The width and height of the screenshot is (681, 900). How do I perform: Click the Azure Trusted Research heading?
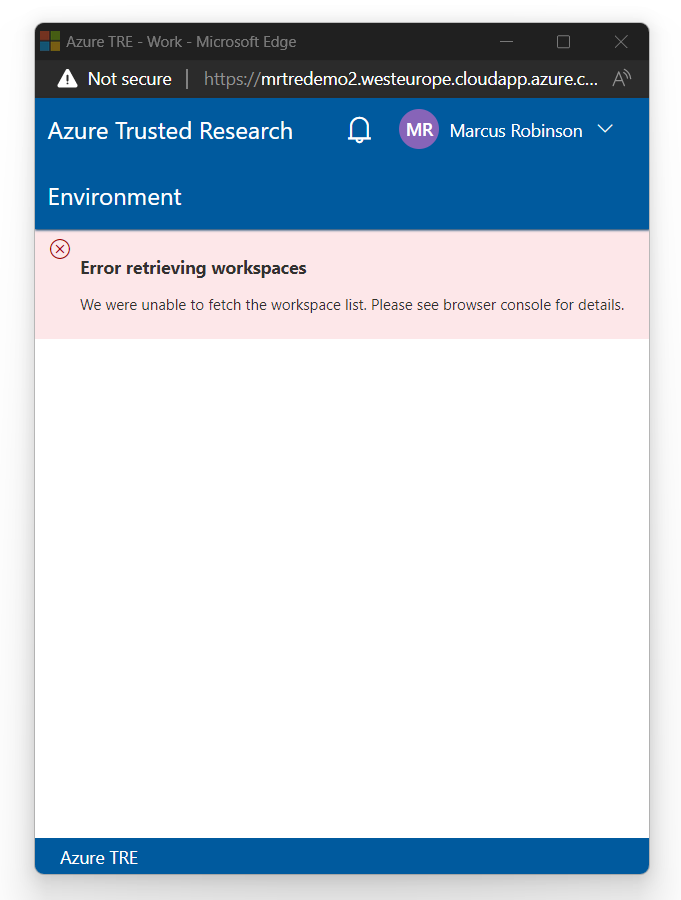pyautogui.click(x=170, y=130)
